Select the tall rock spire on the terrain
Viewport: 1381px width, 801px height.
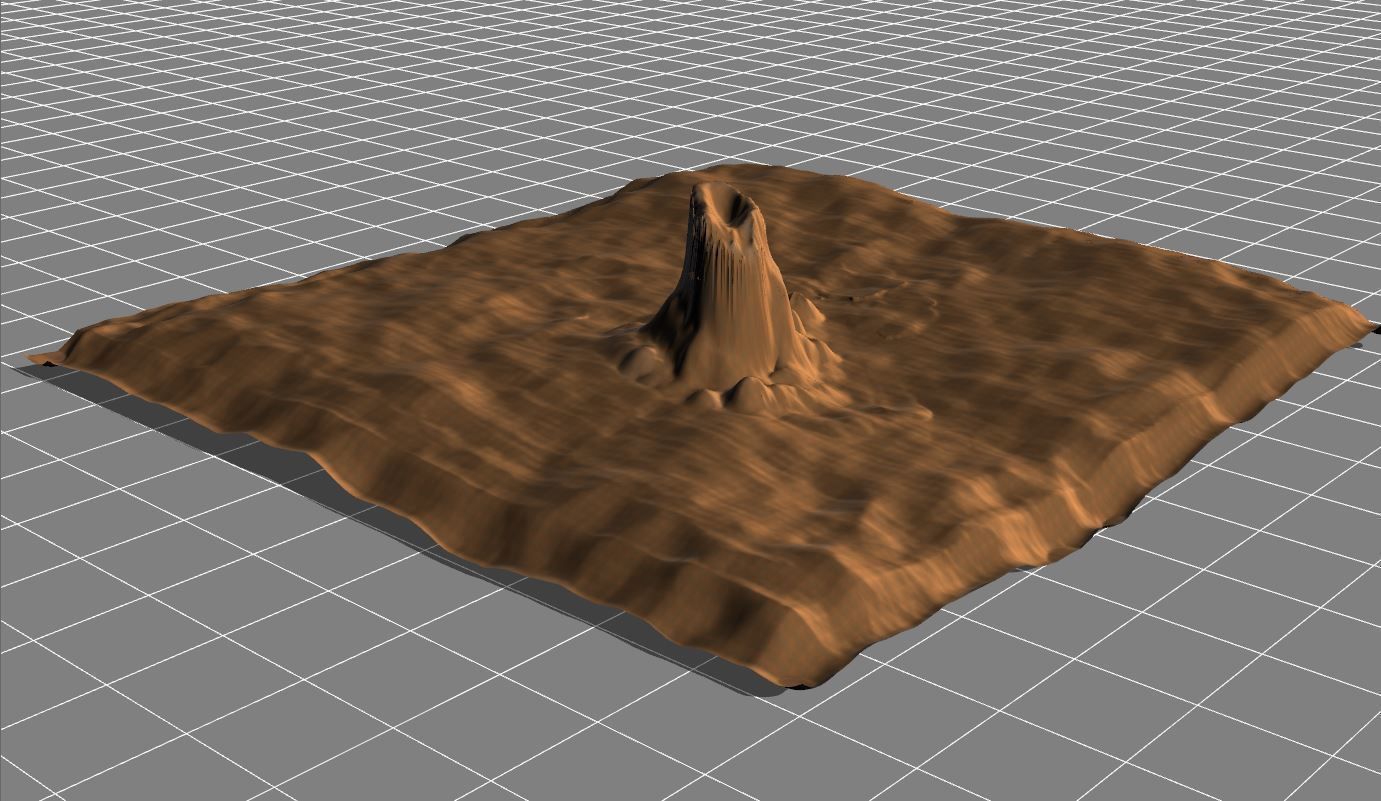730,290
